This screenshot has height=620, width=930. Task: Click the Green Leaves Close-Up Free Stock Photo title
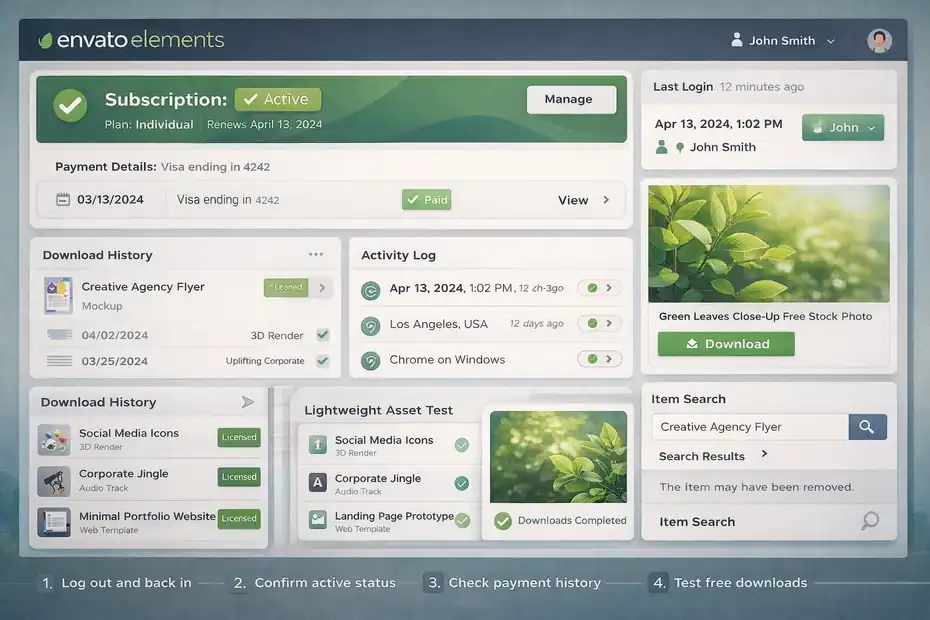765,316
